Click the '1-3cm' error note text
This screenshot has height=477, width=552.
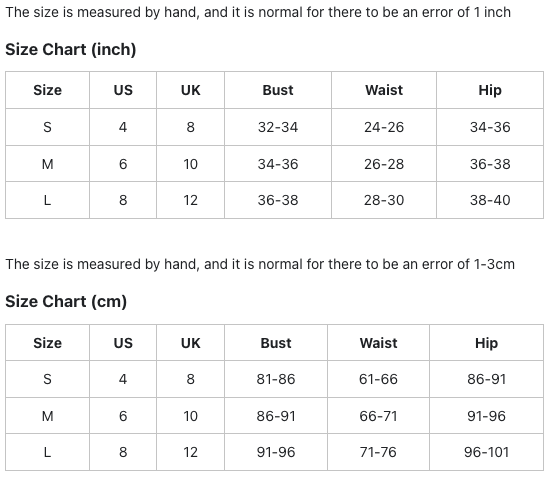click(x=494, y=264)
